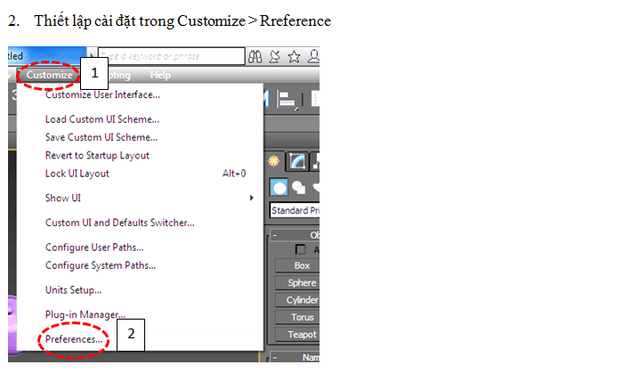640x373 pixels.
Task: Click the Favorites star icon
Action: point(294,56)
